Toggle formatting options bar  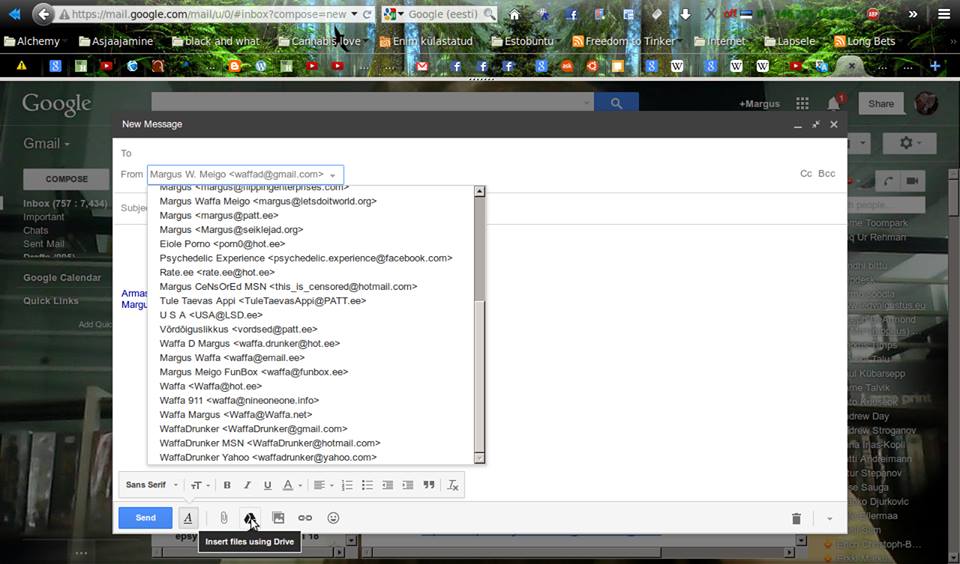coord(188,518)
